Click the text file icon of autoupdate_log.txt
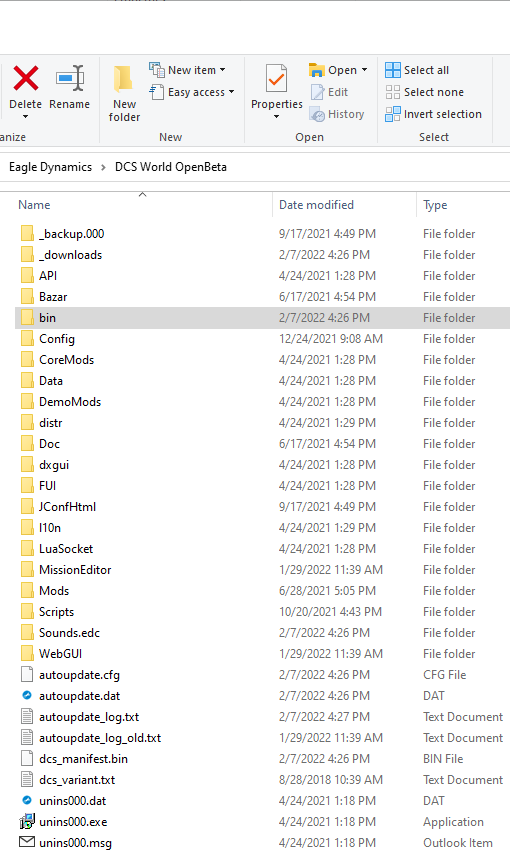This screenshot has width=510, height=864. (27, 716)
